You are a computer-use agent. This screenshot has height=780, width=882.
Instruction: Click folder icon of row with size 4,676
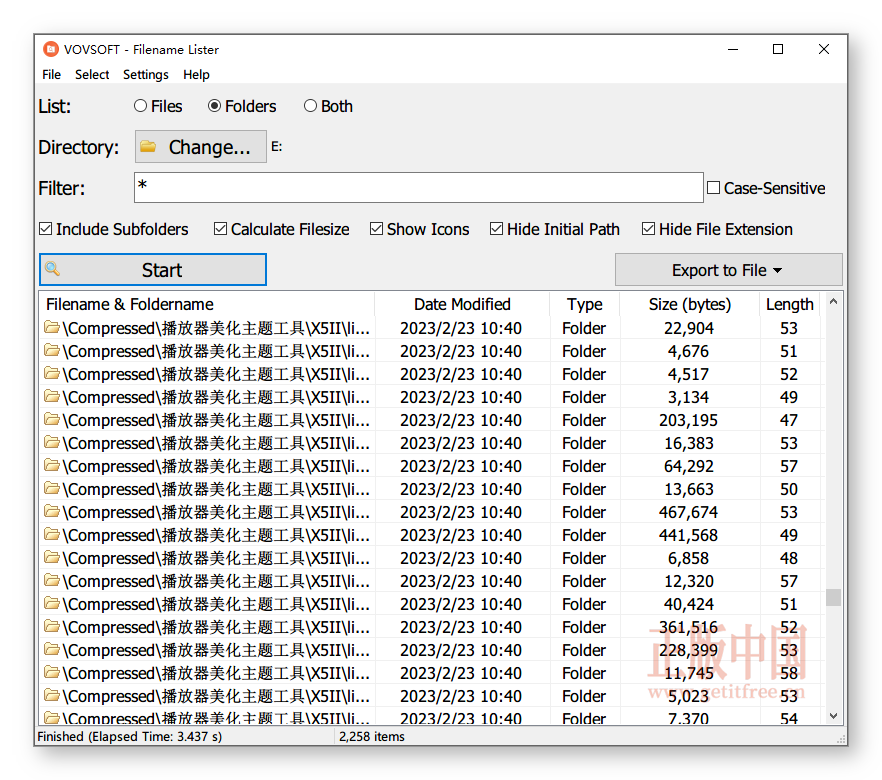click(52, 350)
